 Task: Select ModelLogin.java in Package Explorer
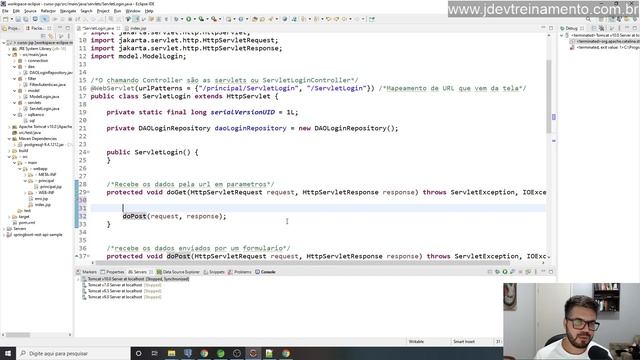pos(44,97)
